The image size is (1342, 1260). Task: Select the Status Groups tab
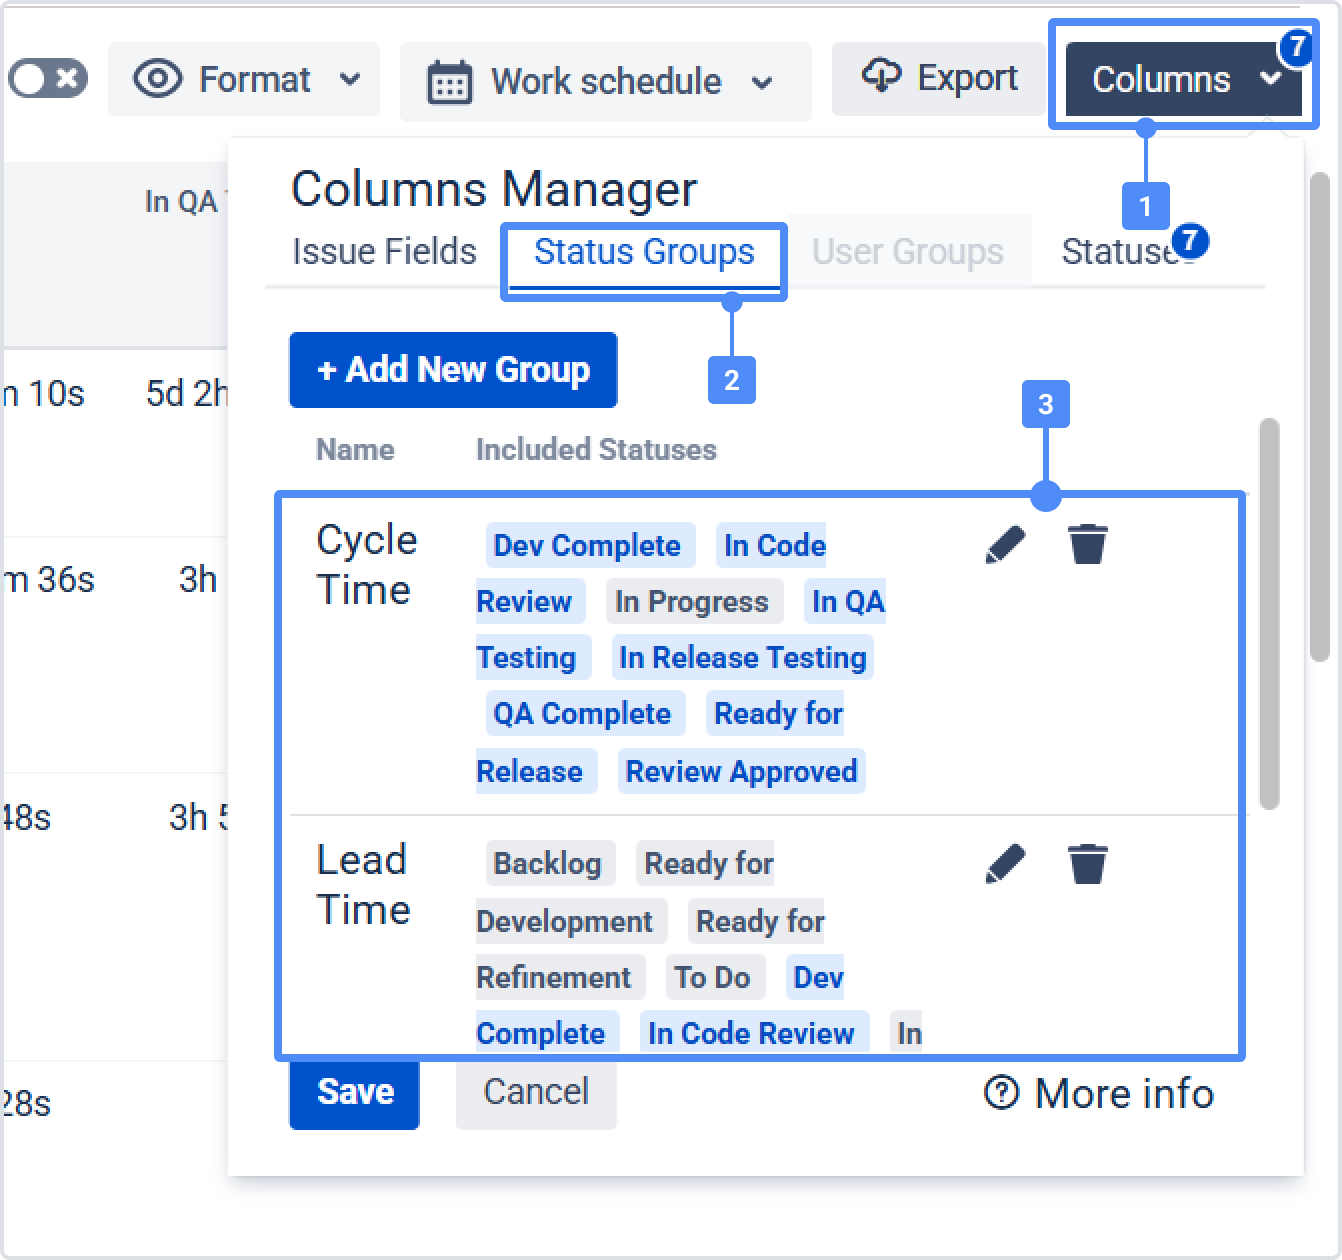pyautogui.click(x=644, y=253)
